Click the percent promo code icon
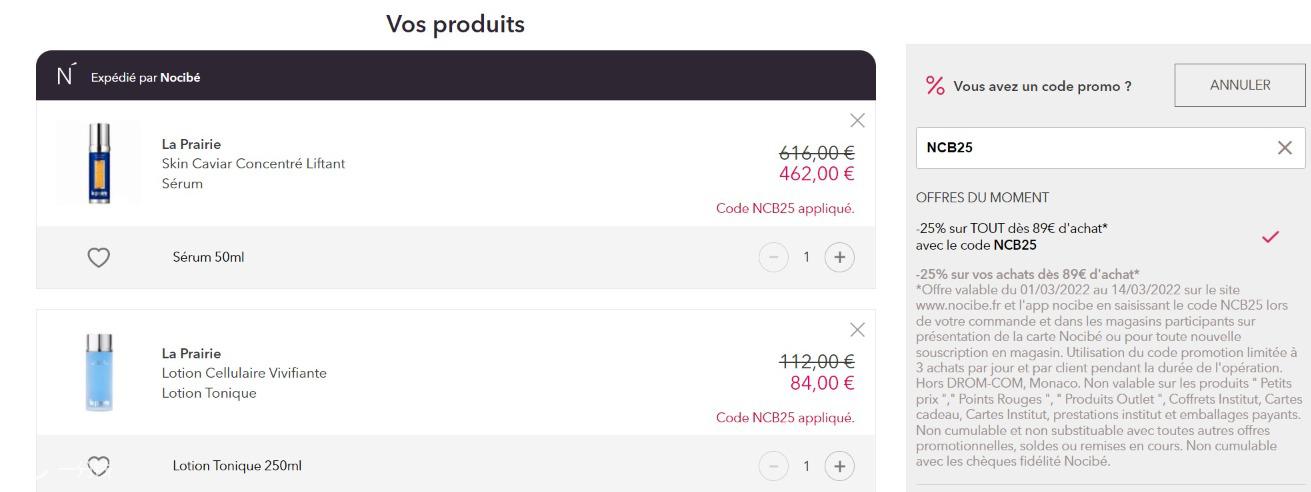The width and height of the screenshot is (1311, 492). pyautogui.click(x=935, y=86)
